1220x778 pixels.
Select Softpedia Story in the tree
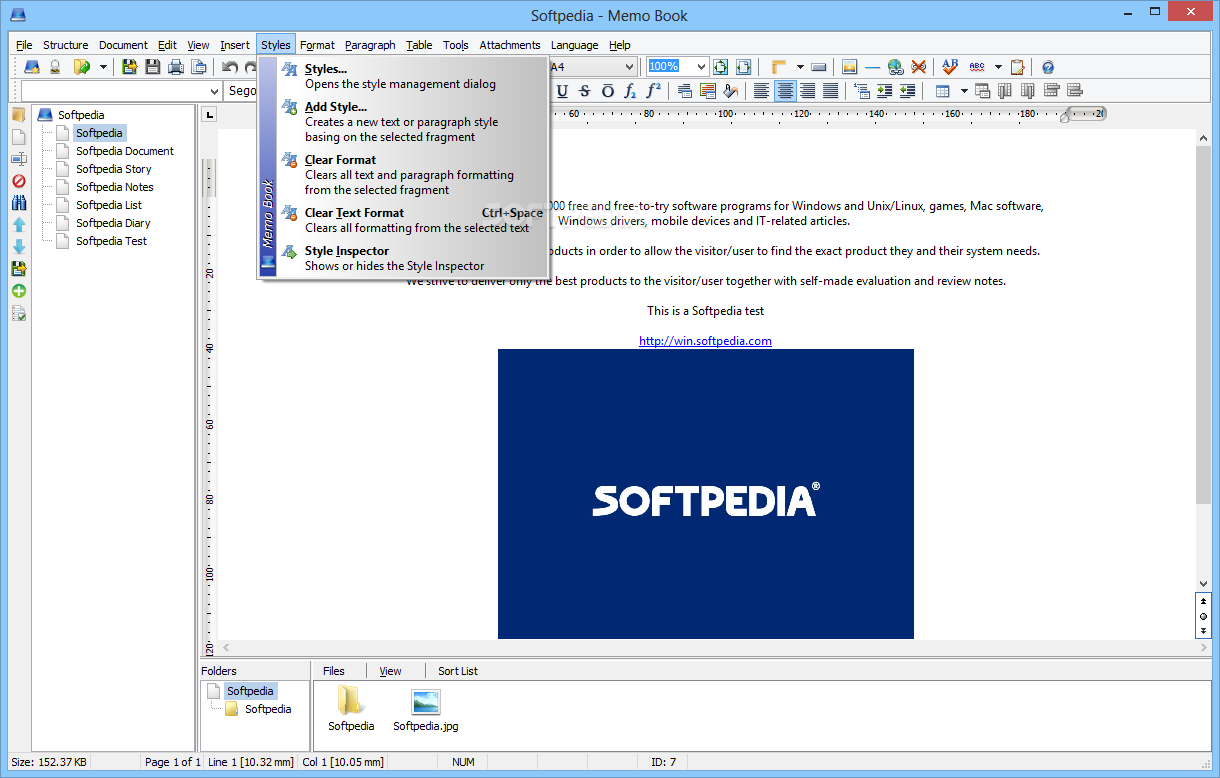(114, 169)
